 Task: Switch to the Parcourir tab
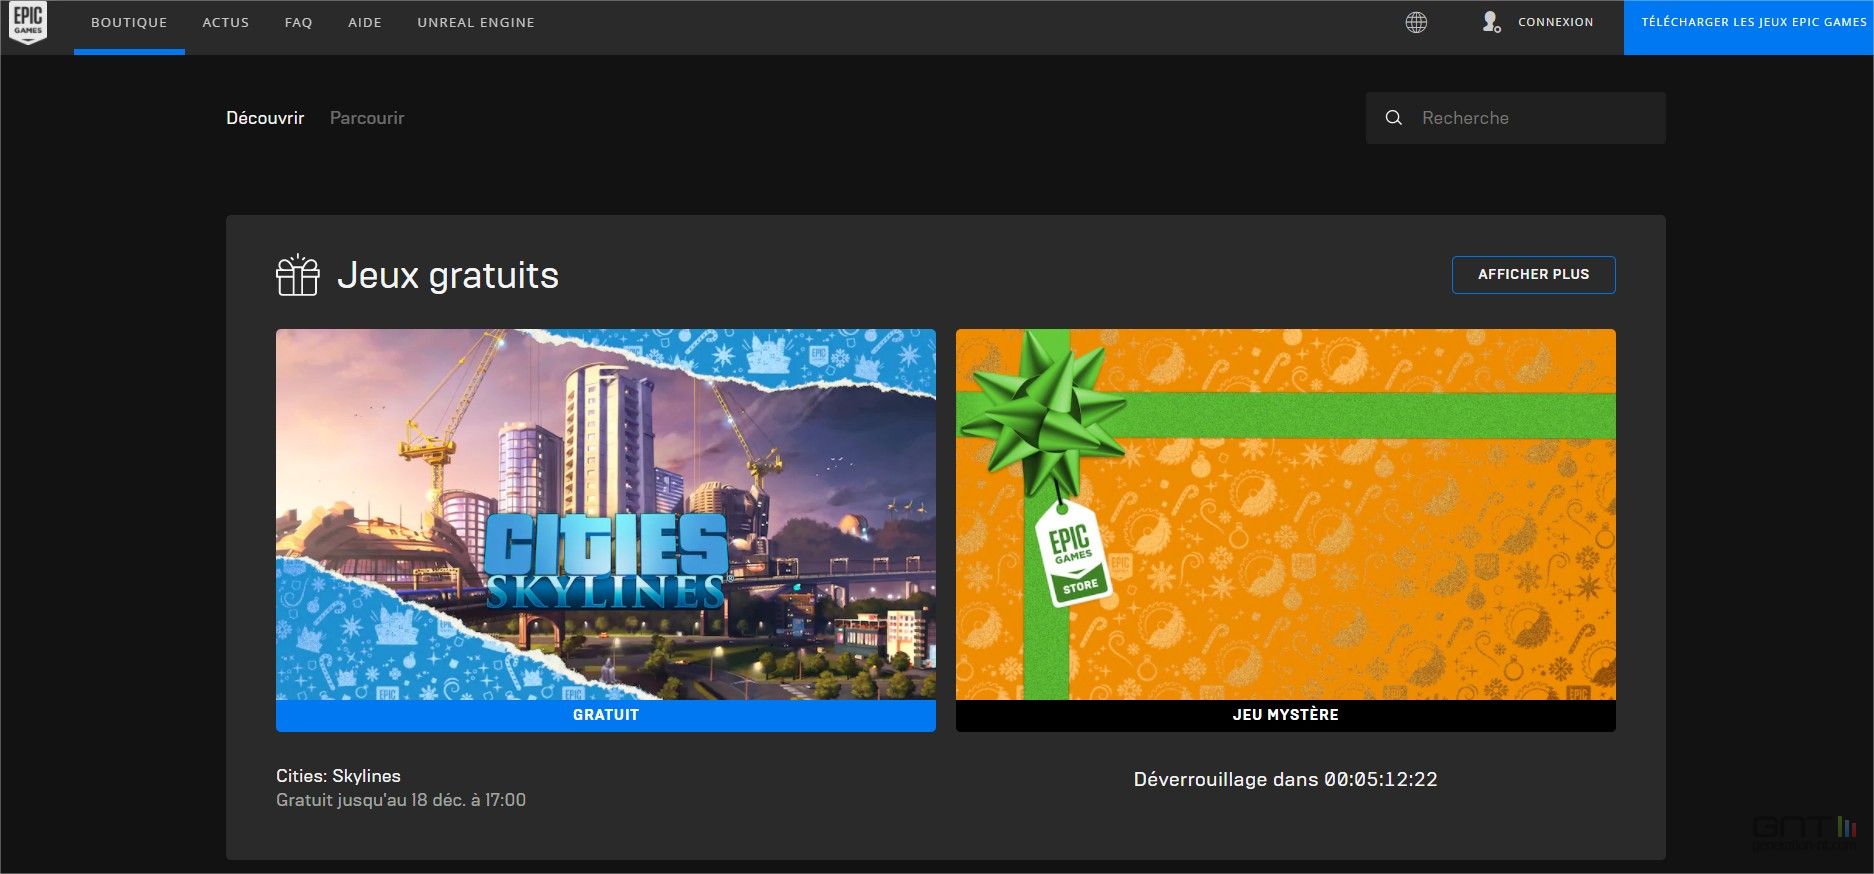tap(367, 118)
